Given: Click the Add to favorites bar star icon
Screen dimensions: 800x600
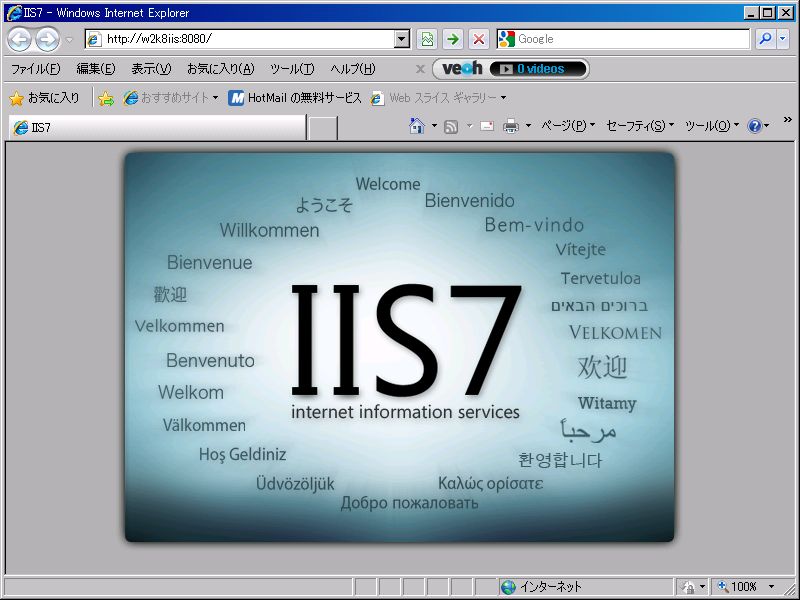Looking at the screenshot, I should (106, 98).
